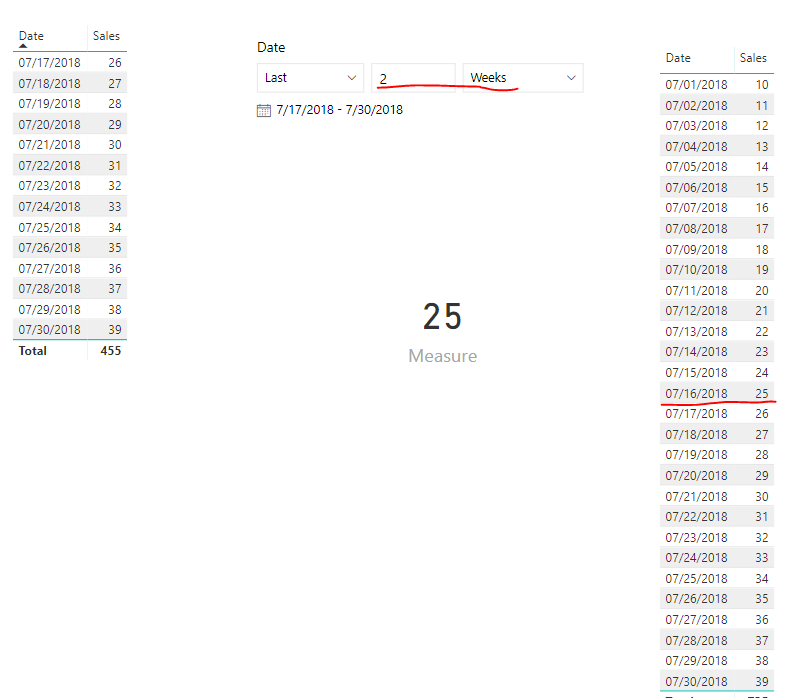Viewport: 789px width, 698px height.
Task: Click the 7/17/2018 - 7/30/2018 date range text
Action: click(340, 110)
